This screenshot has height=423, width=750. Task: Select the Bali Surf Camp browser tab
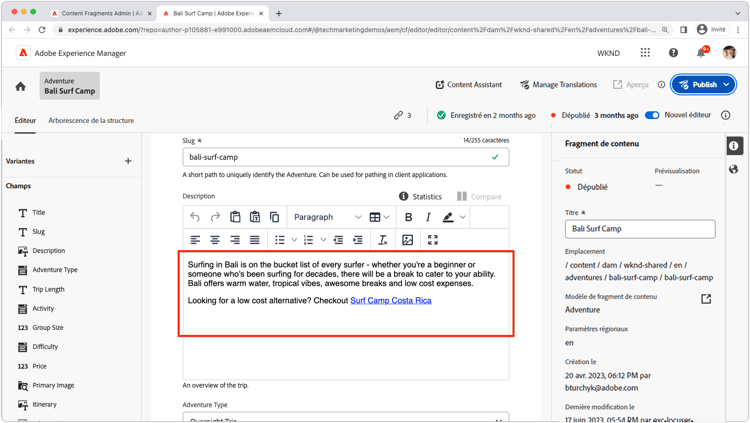213,13
